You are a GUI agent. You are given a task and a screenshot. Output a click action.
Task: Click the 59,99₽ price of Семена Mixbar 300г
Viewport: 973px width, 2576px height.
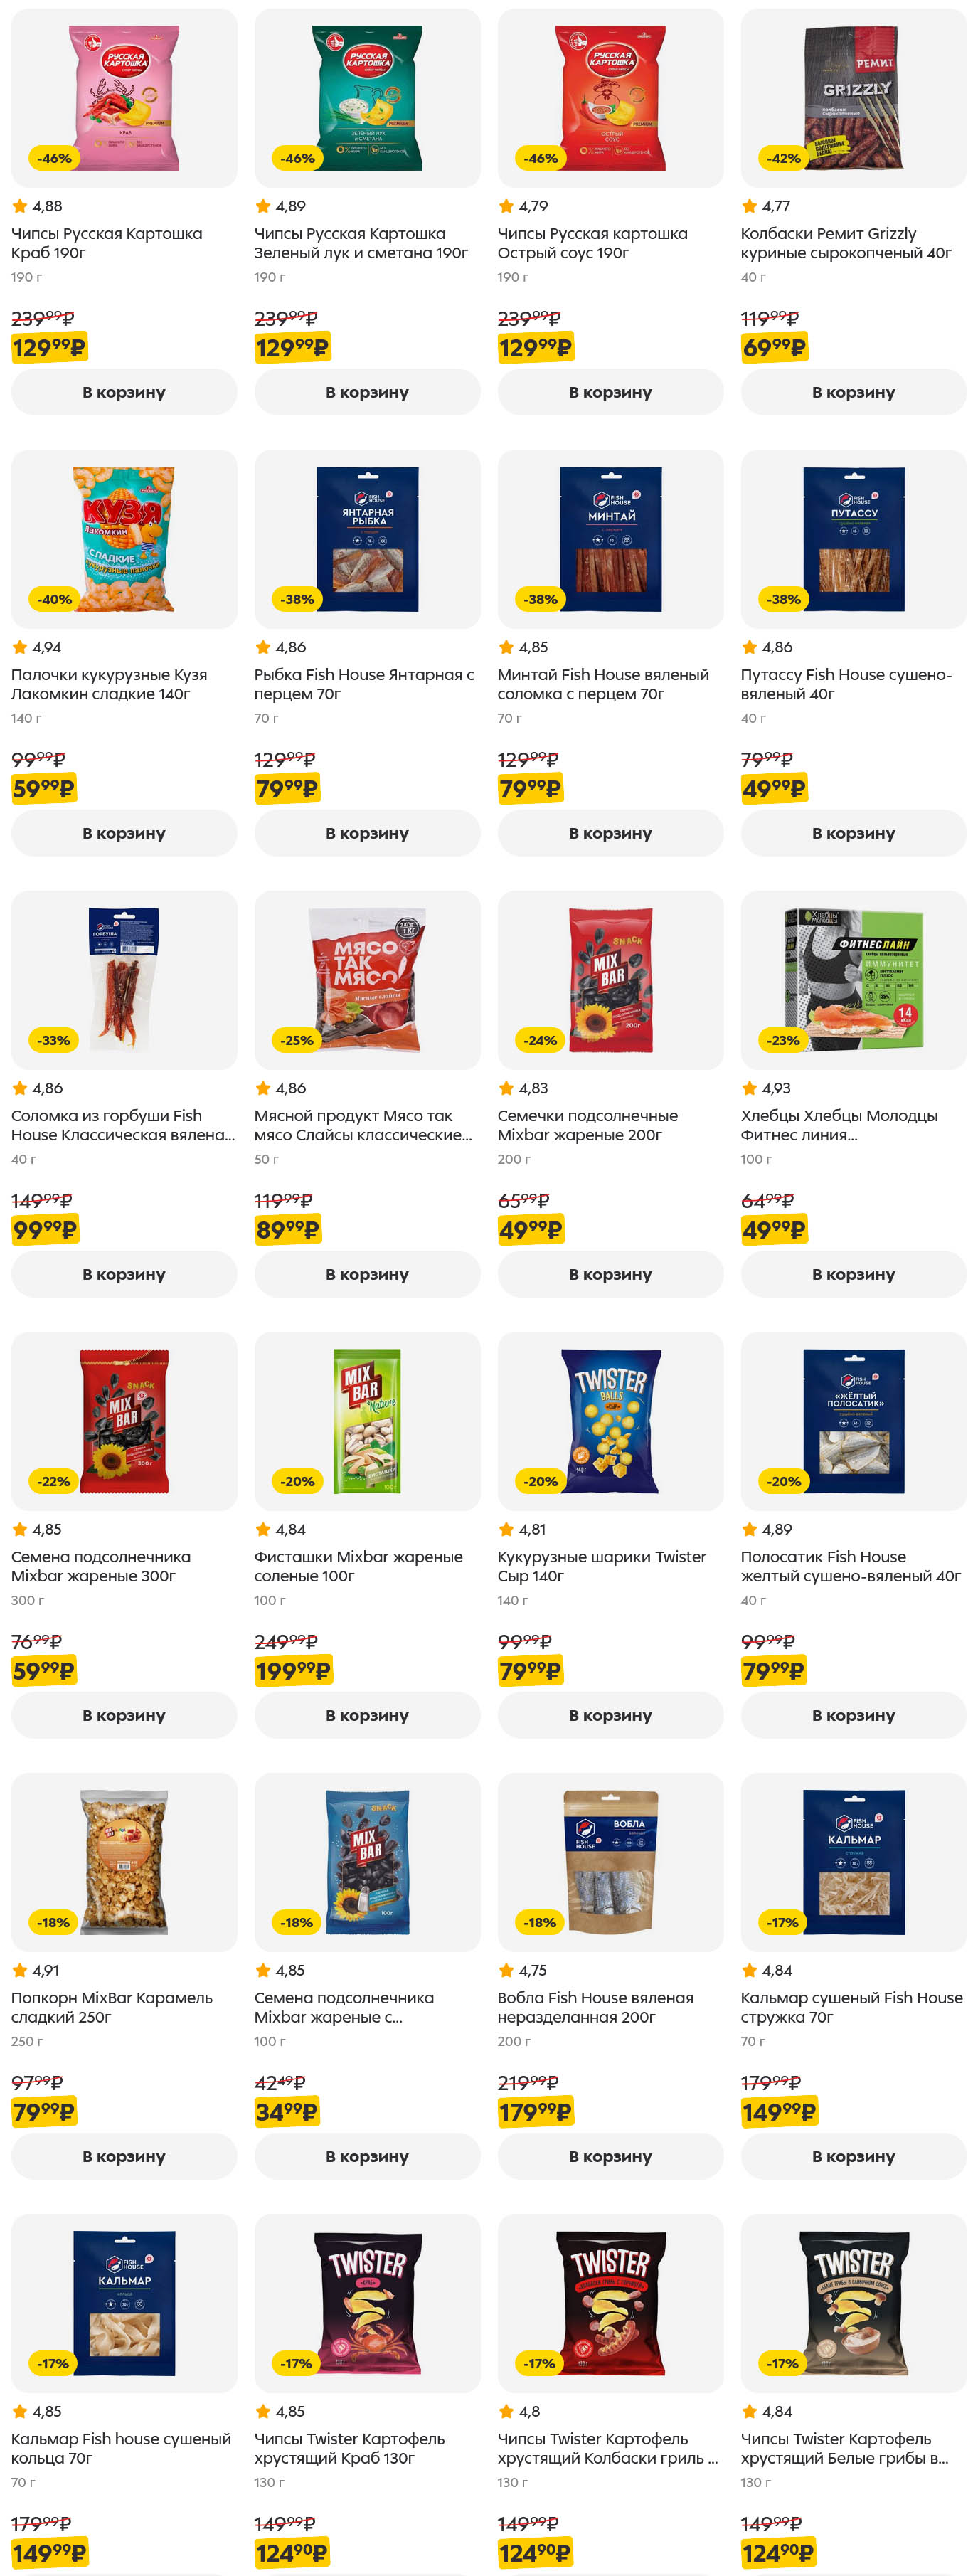click(44, 1670)
